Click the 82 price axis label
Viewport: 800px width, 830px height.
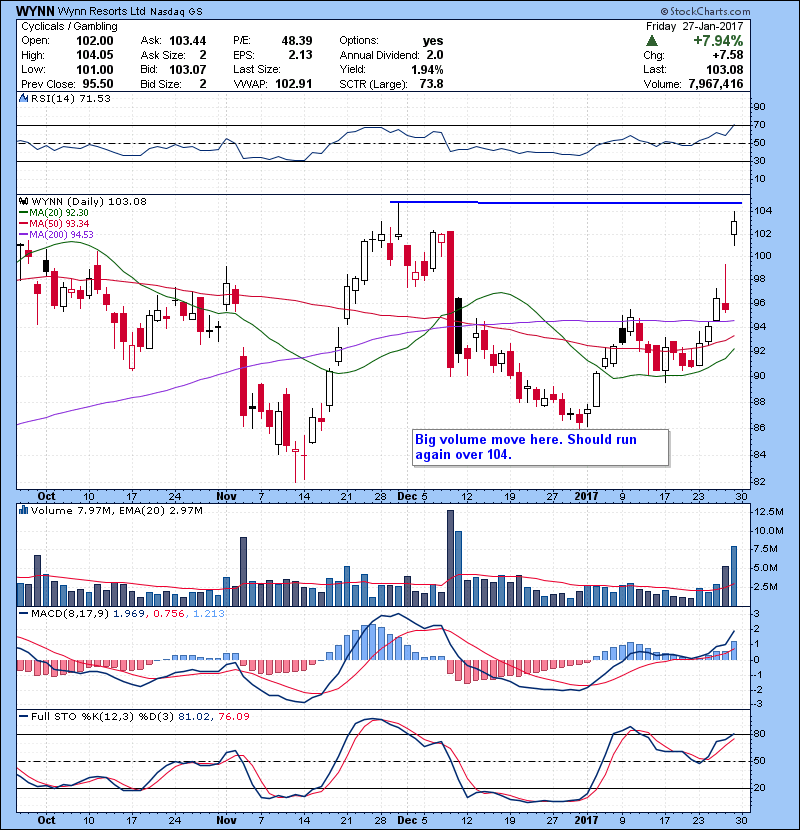point(759,482)
